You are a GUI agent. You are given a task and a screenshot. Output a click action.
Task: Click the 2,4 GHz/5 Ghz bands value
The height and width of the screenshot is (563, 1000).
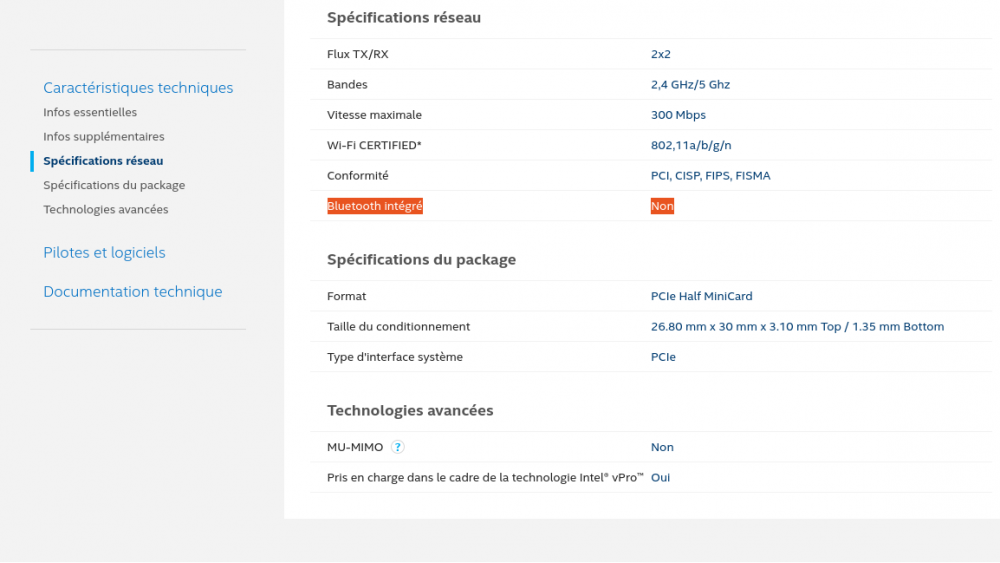(x=690, y=85)
